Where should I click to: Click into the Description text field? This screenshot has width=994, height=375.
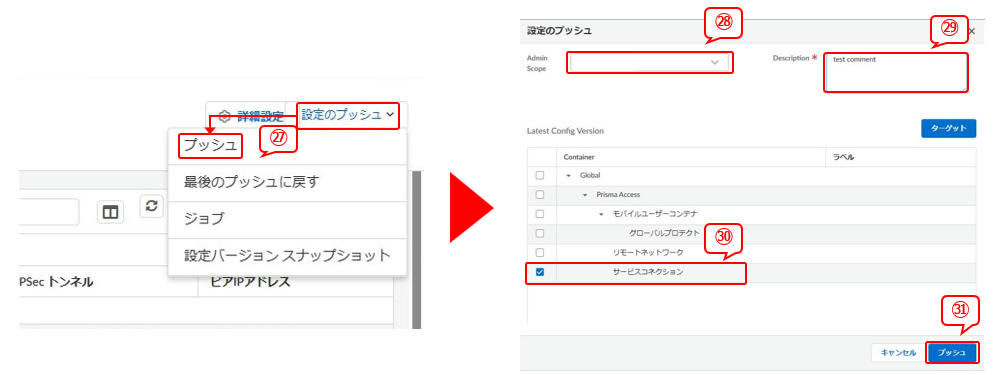pos(896,72)
